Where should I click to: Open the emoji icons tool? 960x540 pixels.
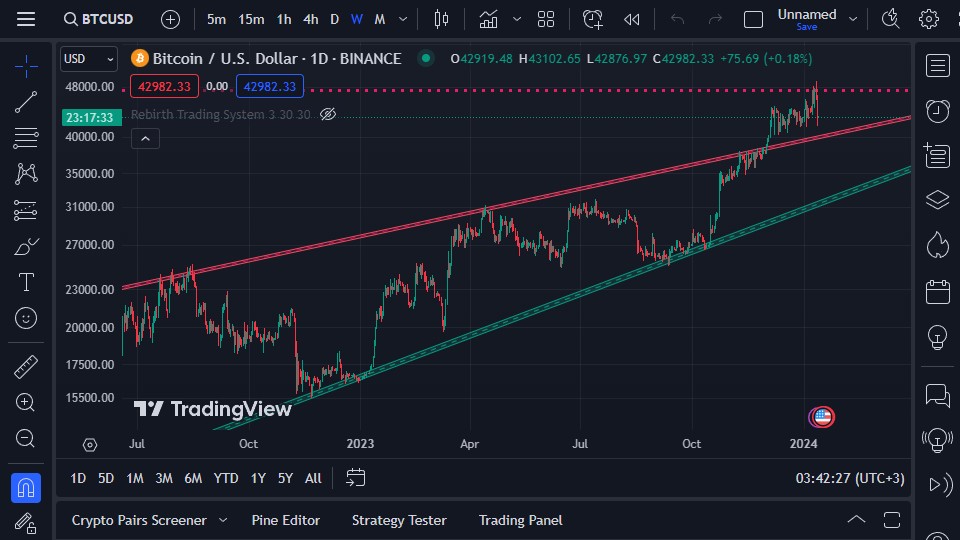click(26, 318)
